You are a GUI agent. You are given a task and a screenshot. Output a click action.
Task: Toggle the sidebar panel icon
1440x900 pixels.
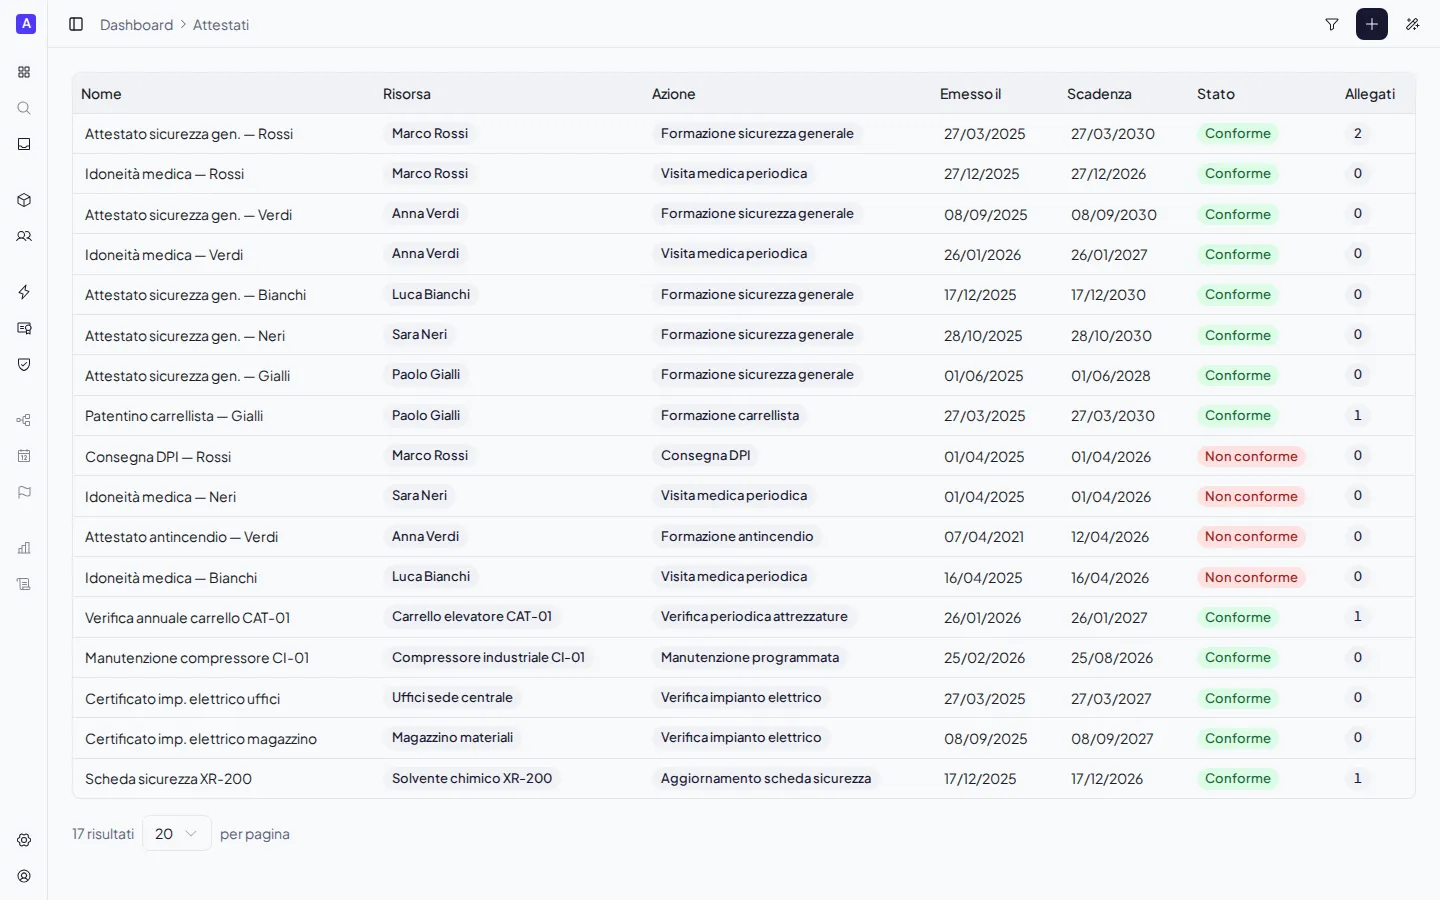pyautogui.click(x=76, y=24)
